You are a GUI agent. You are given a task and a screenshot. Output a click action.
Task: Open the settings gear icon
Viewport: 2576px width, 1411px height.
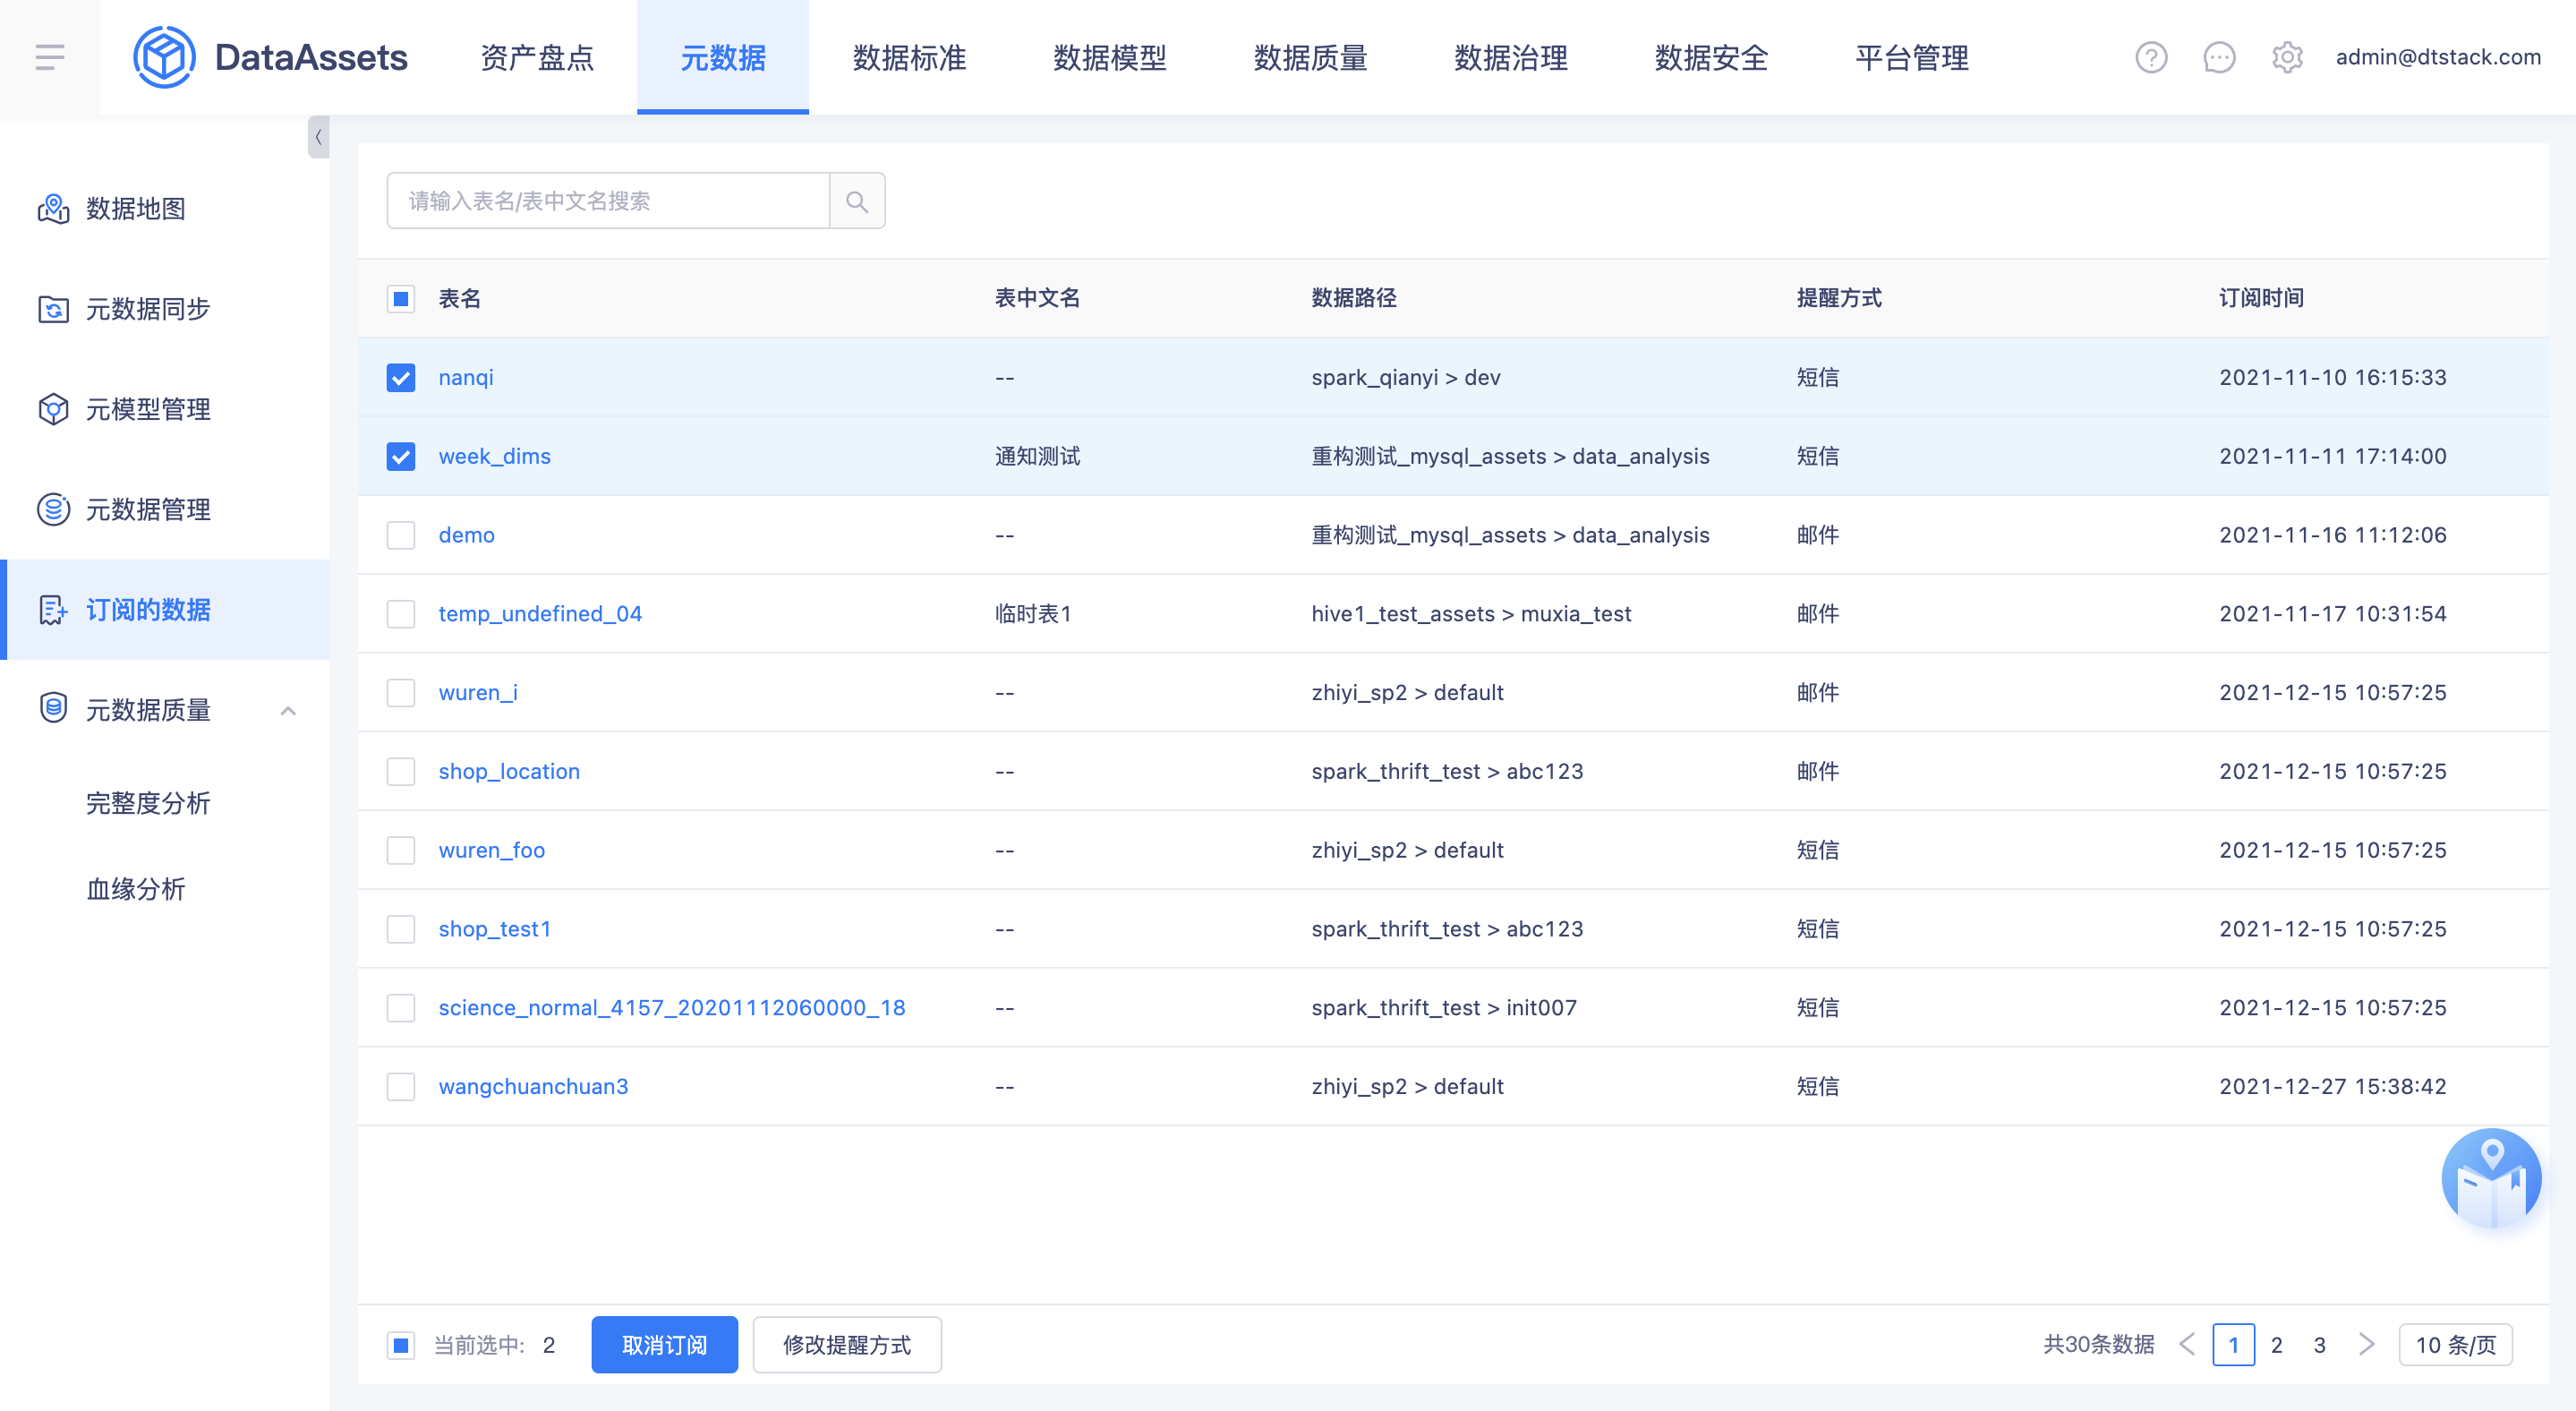click(x=2287, y=57)
